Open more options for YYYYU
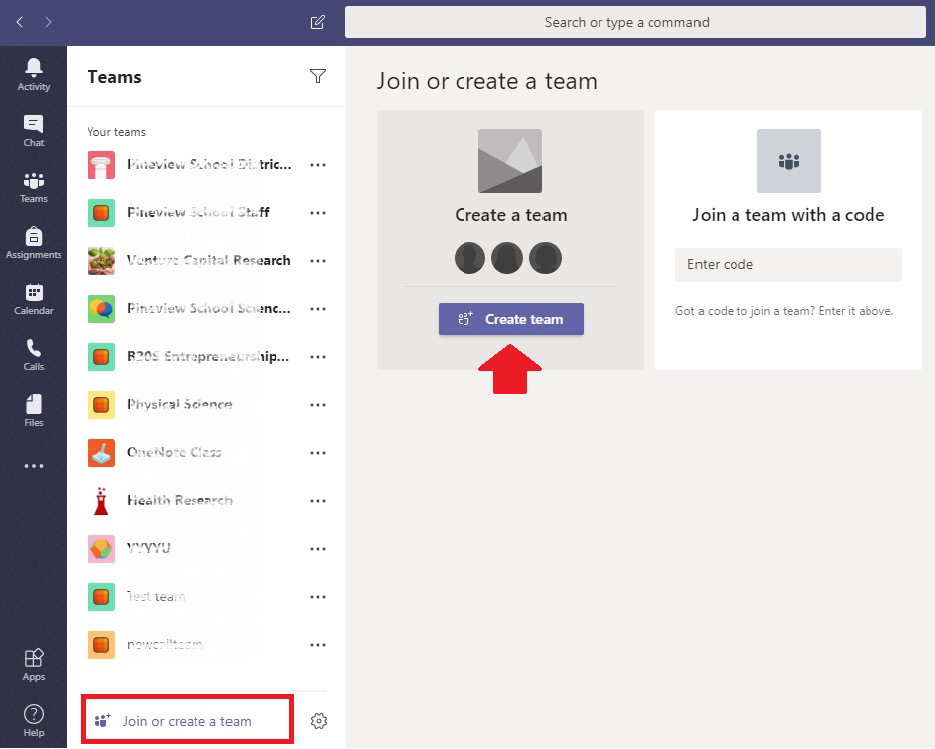This screenshot has height=749, width=935. point(318,549)
